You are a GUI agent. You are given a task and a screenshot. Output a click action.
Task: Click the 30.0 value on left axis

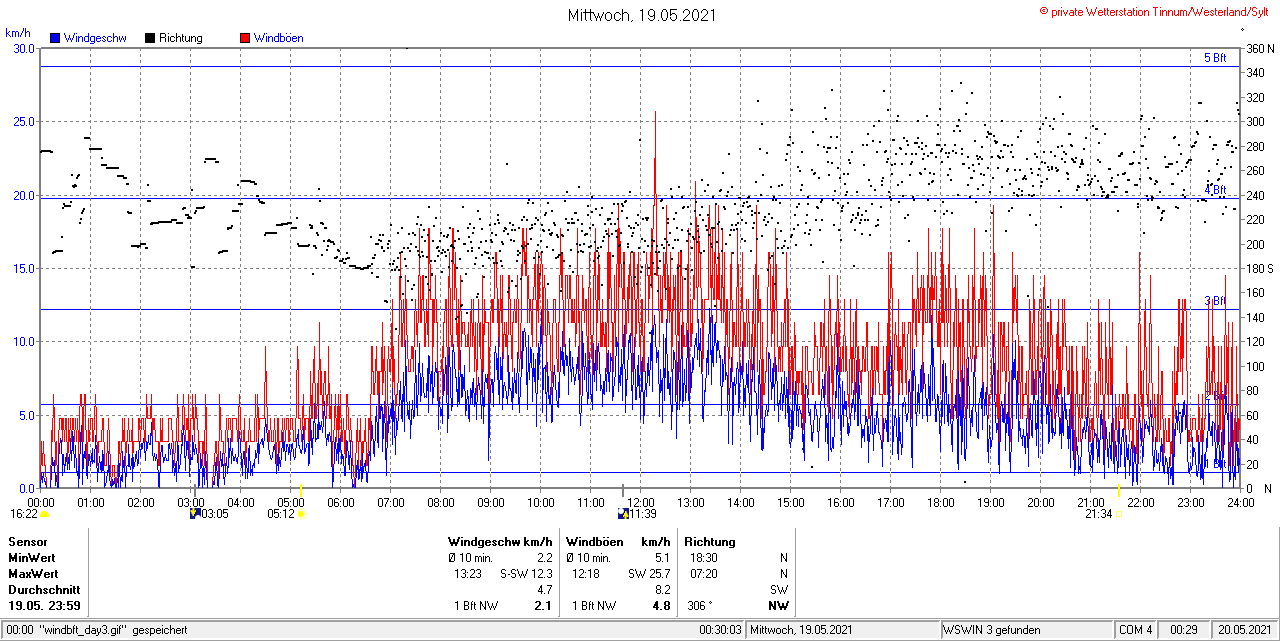[x=24, y=48]
